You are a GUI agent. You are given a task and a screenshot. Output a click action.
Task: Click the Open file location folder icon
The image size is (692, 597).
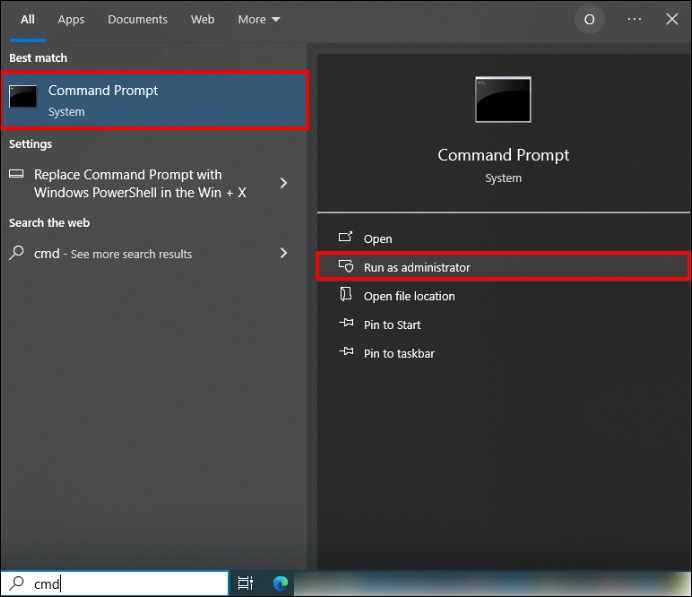[346, 294]
